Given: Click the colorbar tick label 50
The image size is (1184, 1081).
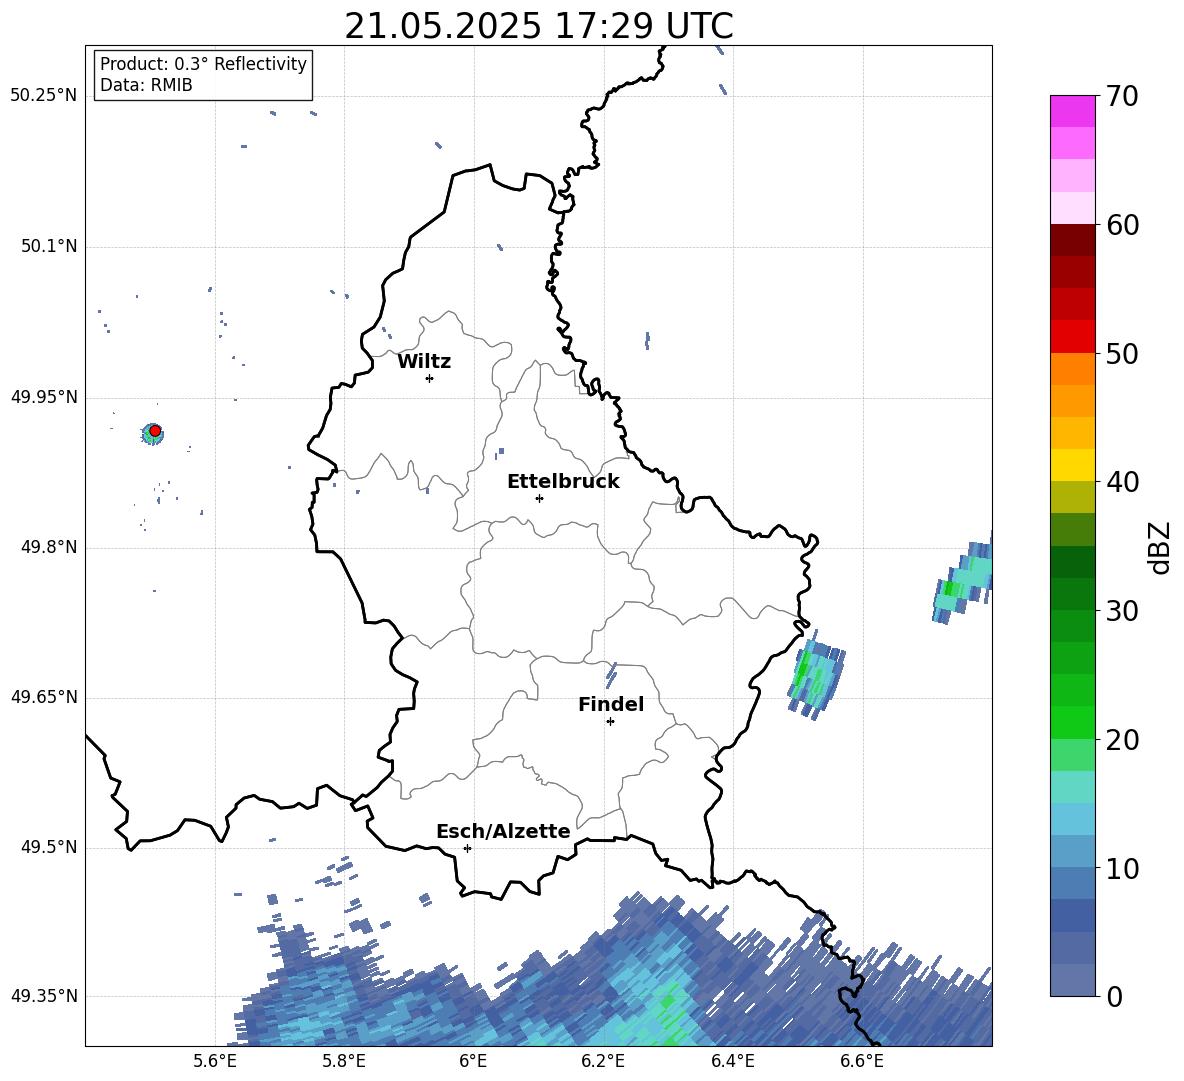Looking at the screenshot, I should pos(1122,353).
